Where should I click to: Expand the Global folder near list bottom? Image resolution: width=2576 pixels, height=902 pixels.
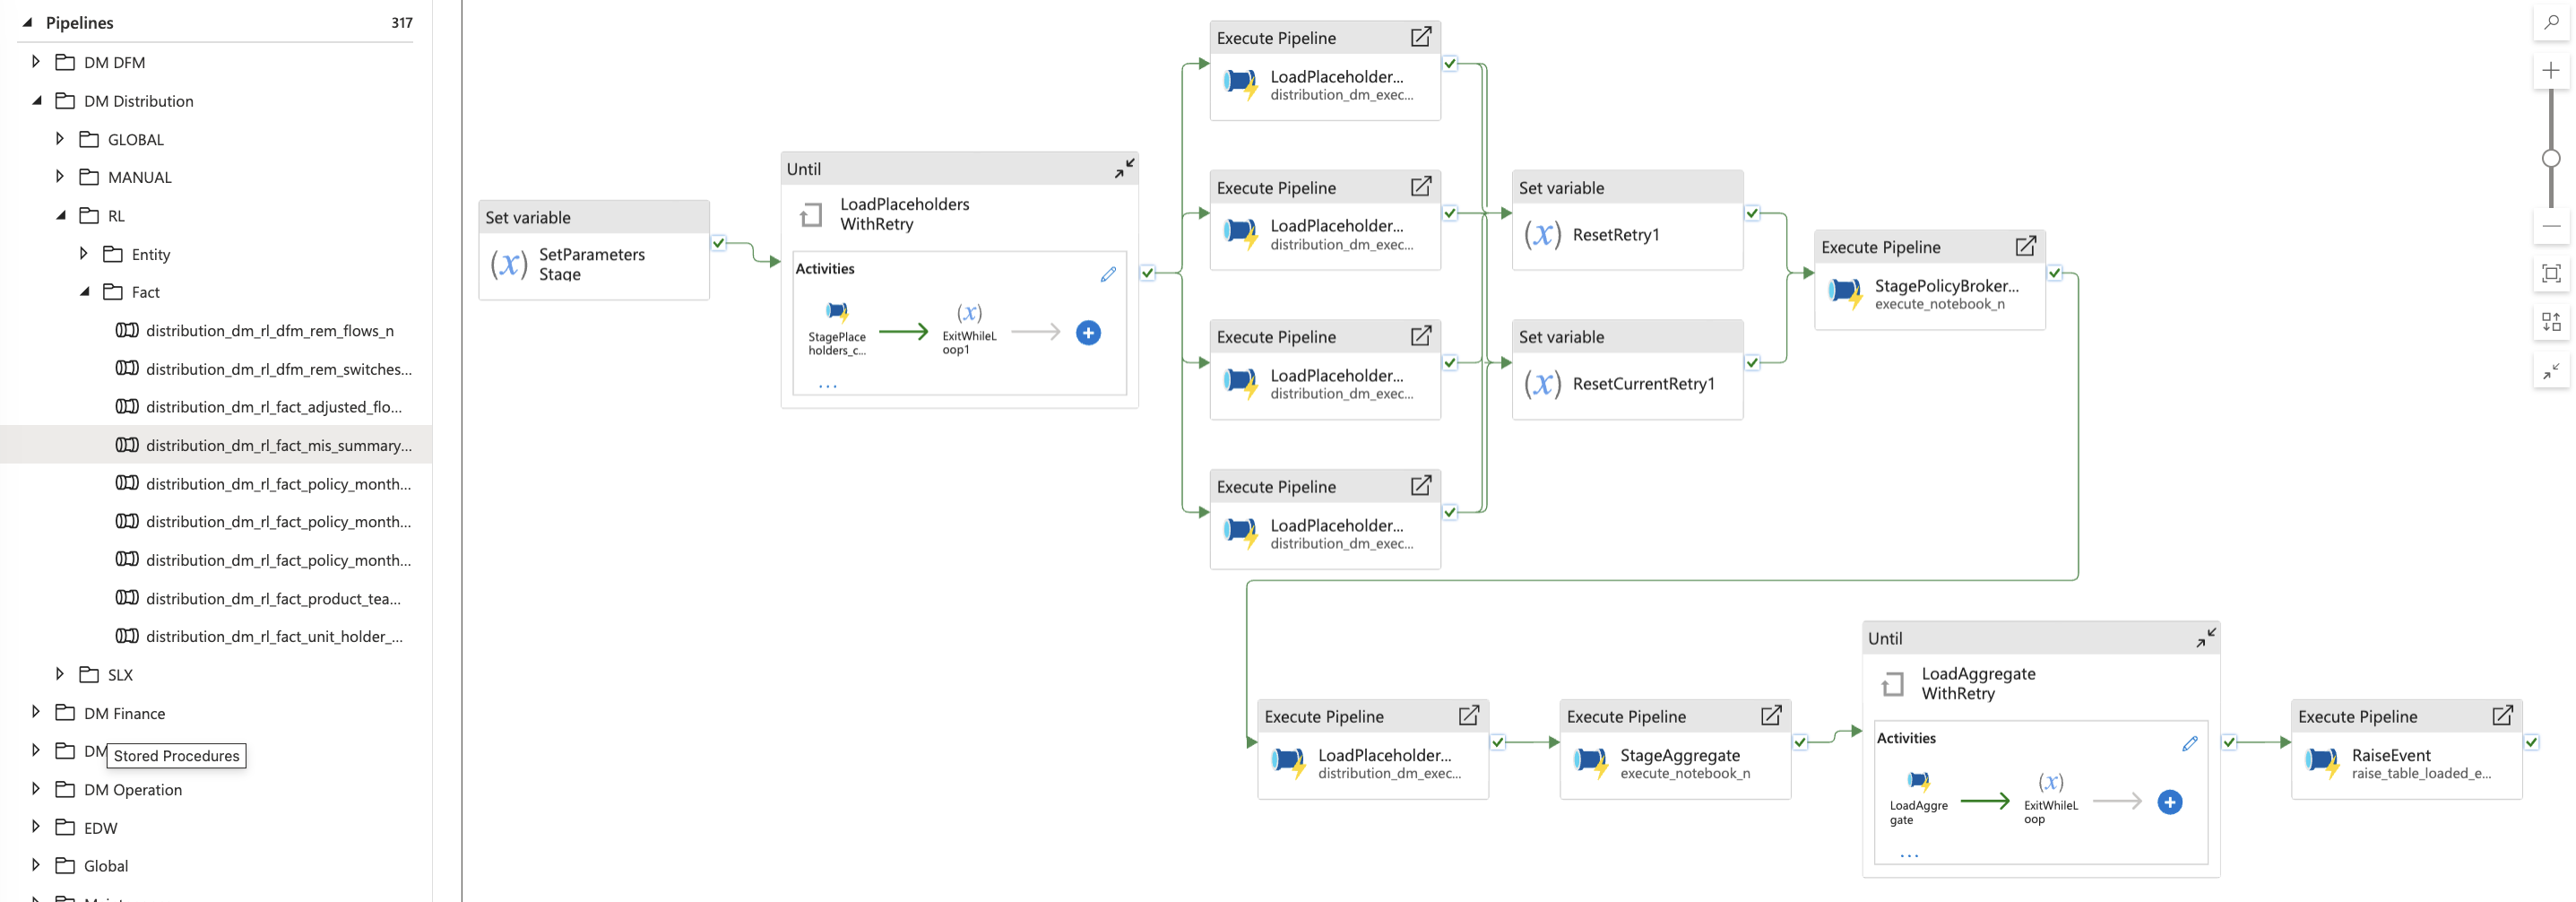point(36,865)
